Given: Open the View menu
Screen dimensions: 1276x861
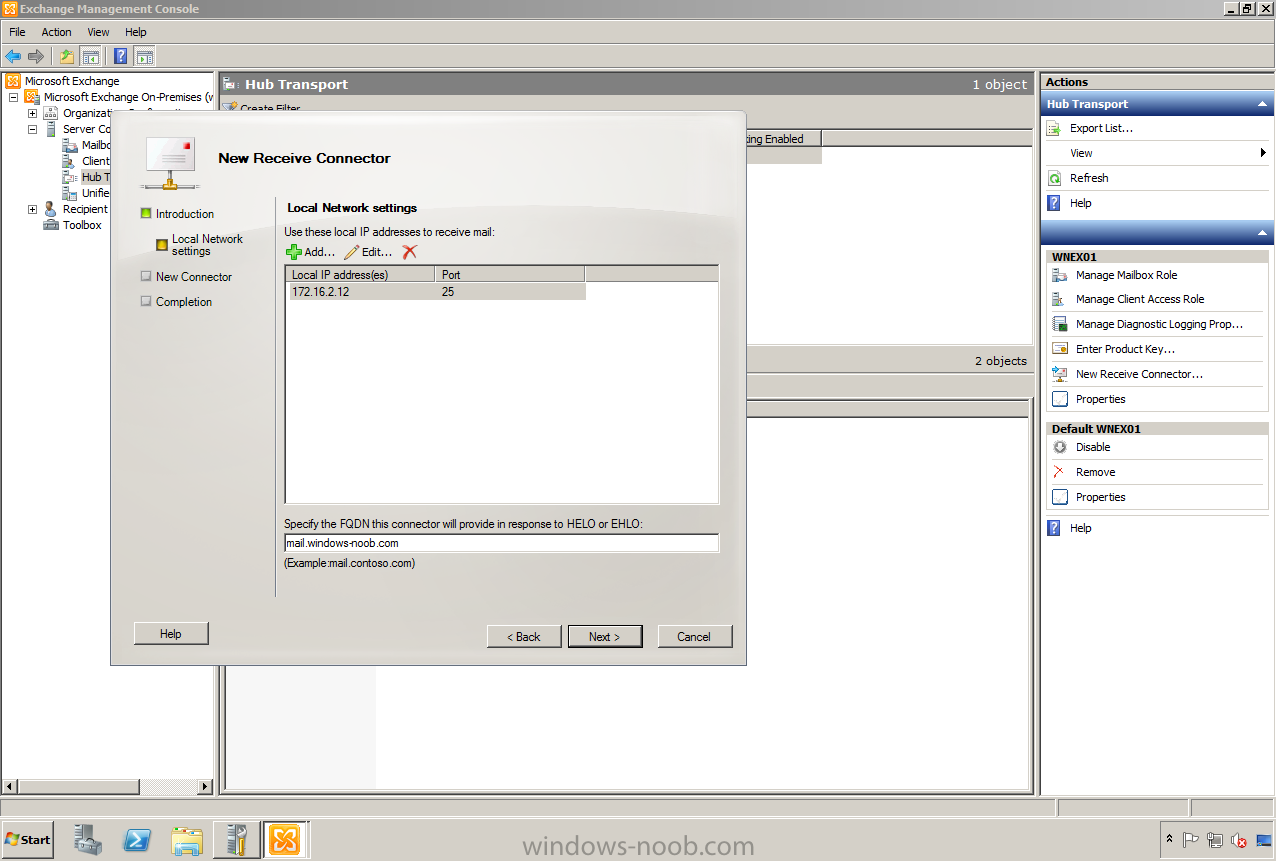Looking at the screenshot, I should [x=98, y=32].
